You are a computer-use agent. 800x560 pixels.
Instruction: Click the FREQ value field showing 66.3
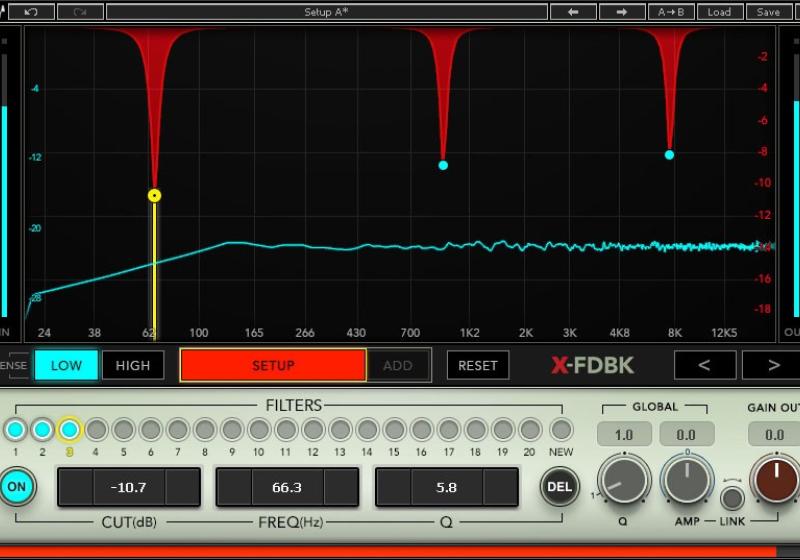[287, 487]
